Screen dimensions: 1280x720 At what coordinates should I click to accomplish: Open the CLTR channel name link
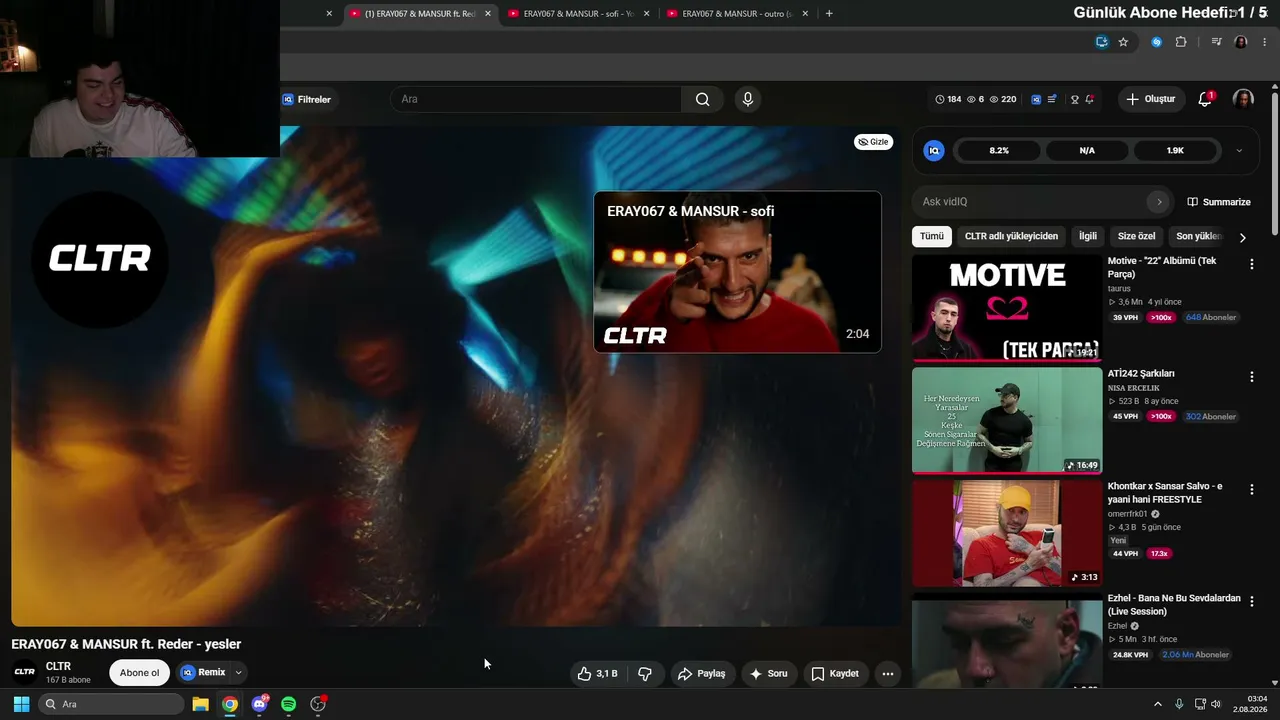[58, 666]
